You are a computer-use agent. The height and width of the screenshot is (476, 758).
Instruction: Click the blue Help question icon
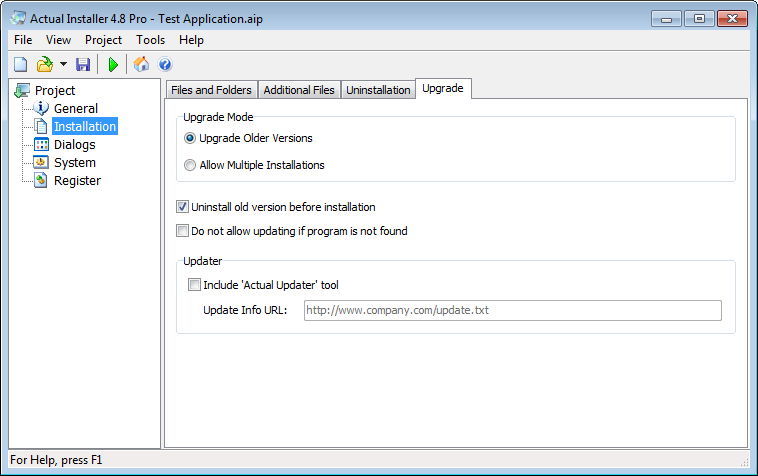click(165, 64)
